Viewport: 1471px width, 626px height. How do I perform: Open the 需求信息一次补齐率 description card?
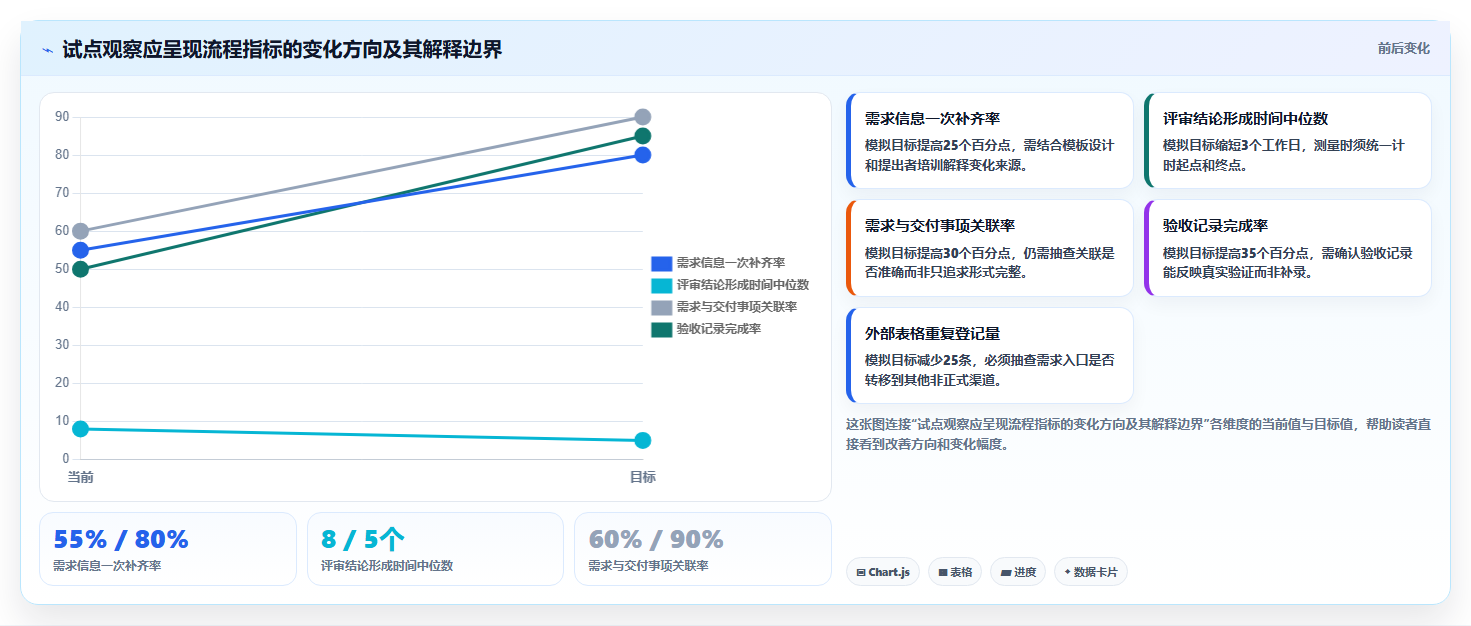click(x=989, y=141)
